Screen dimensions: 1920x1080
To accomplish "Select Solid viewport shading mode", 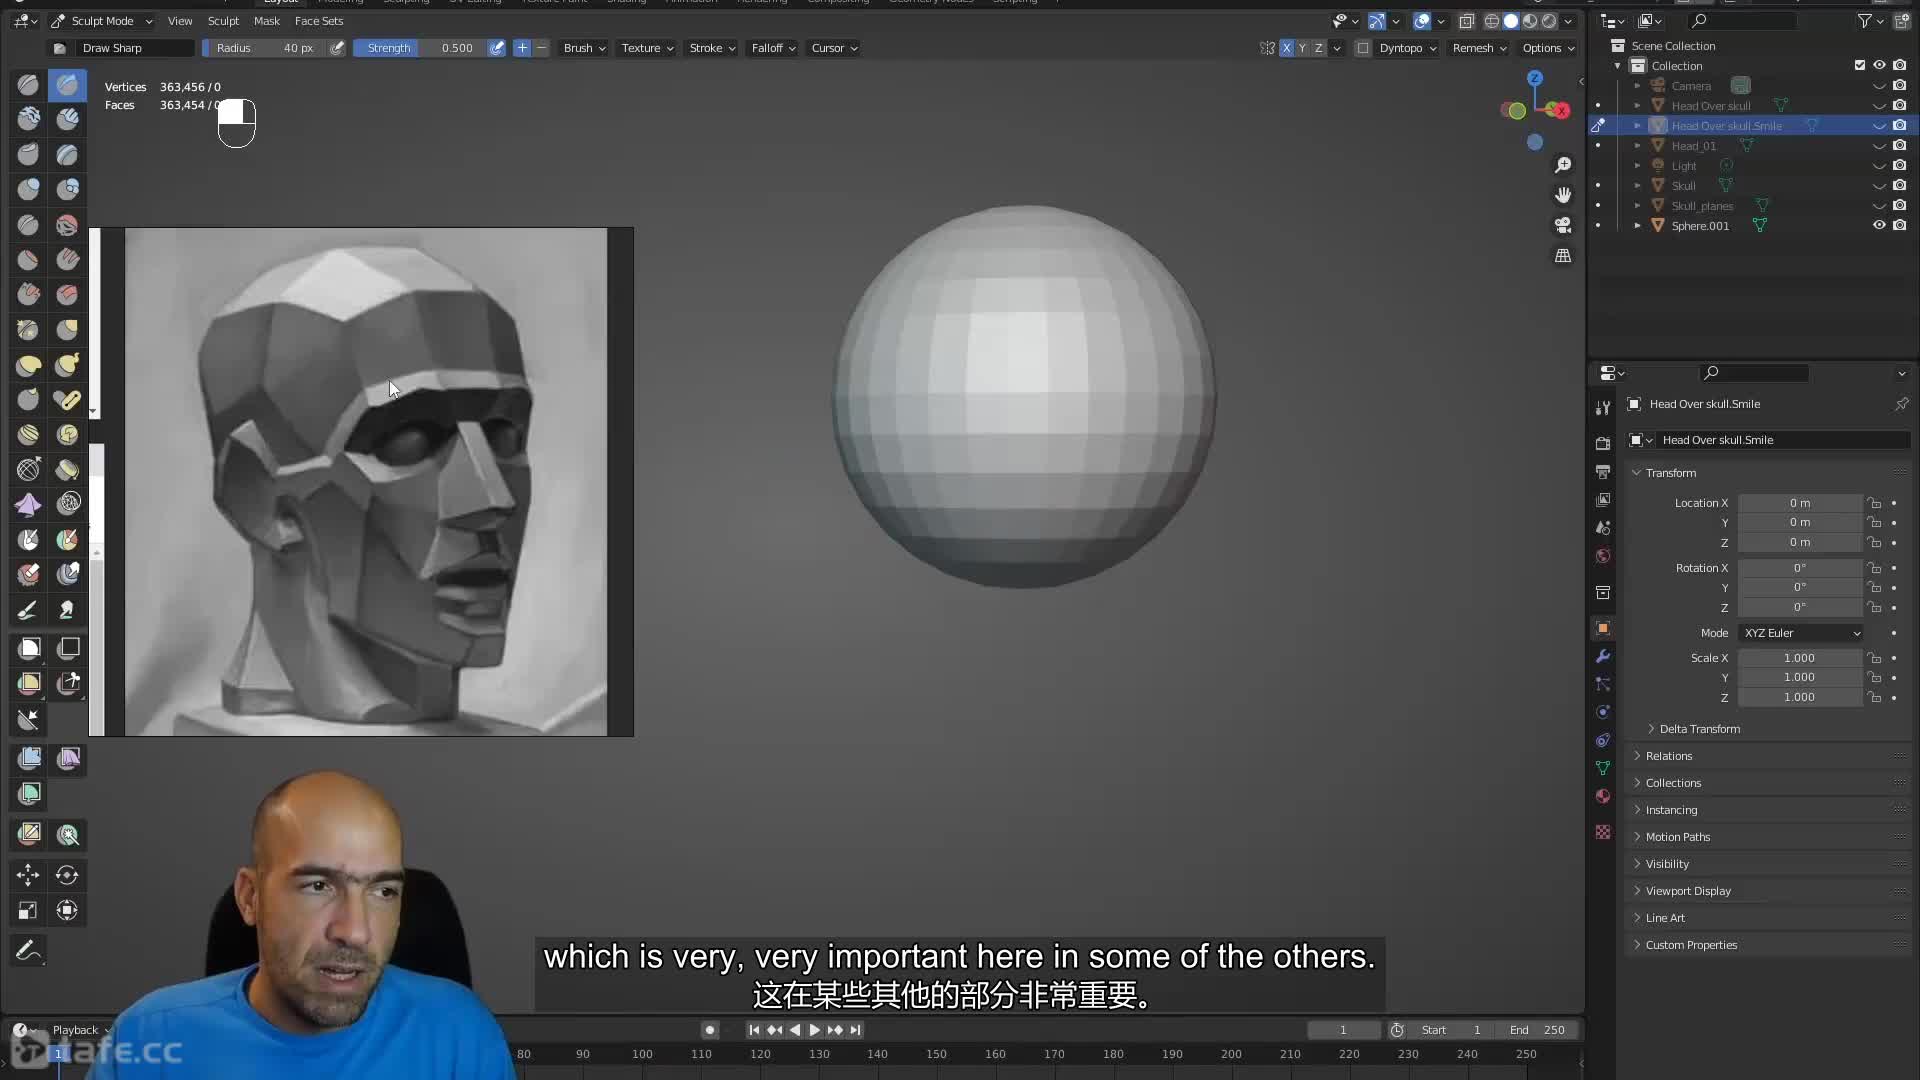I will pyautogui.click(x=1510, y=21).
